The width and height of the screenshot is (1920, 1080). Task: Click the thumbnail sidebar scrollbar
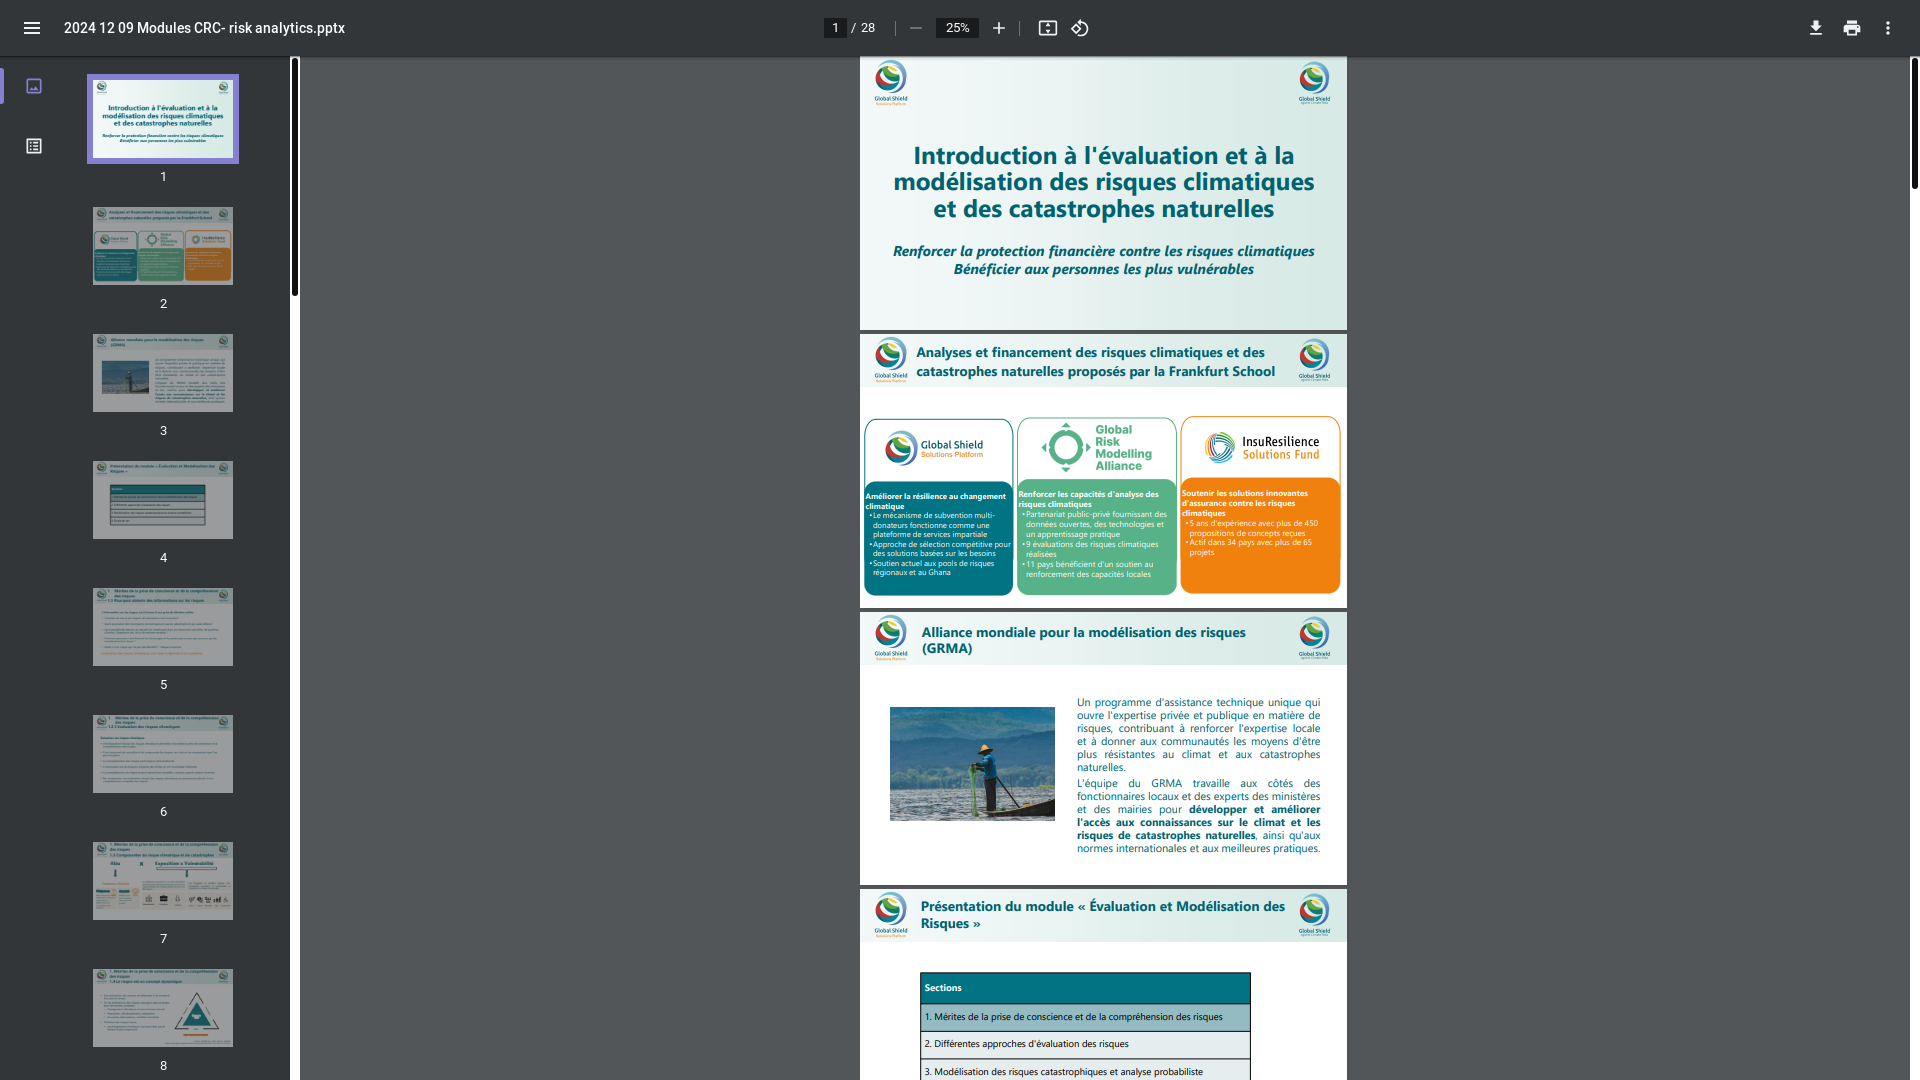click(295, 177)
